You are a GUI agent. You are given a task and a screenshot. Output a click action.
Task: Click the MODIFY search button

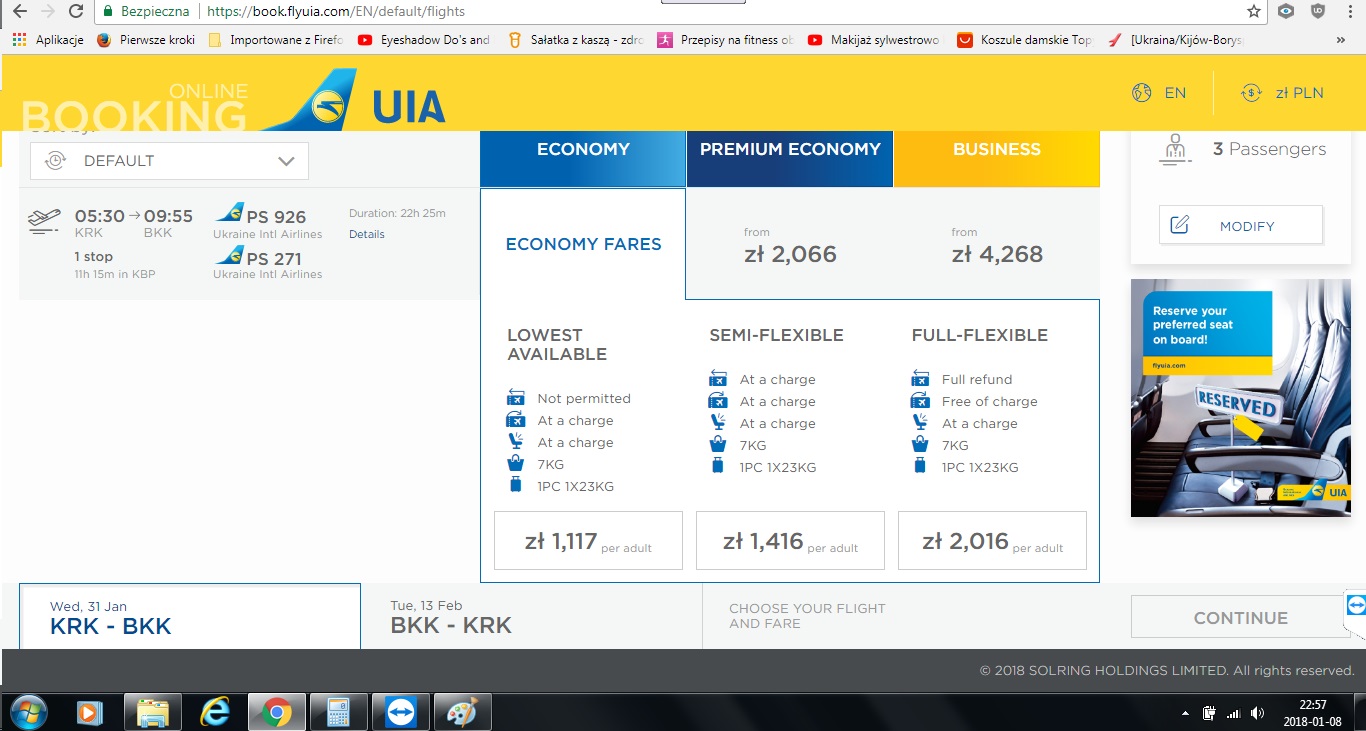pos(1240,225)
